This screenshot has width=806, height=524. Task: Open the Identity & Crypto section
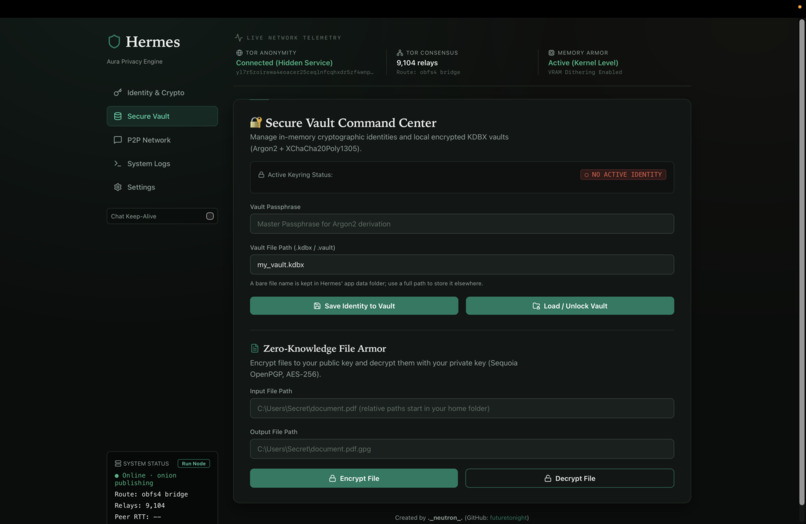coord(162,93)
